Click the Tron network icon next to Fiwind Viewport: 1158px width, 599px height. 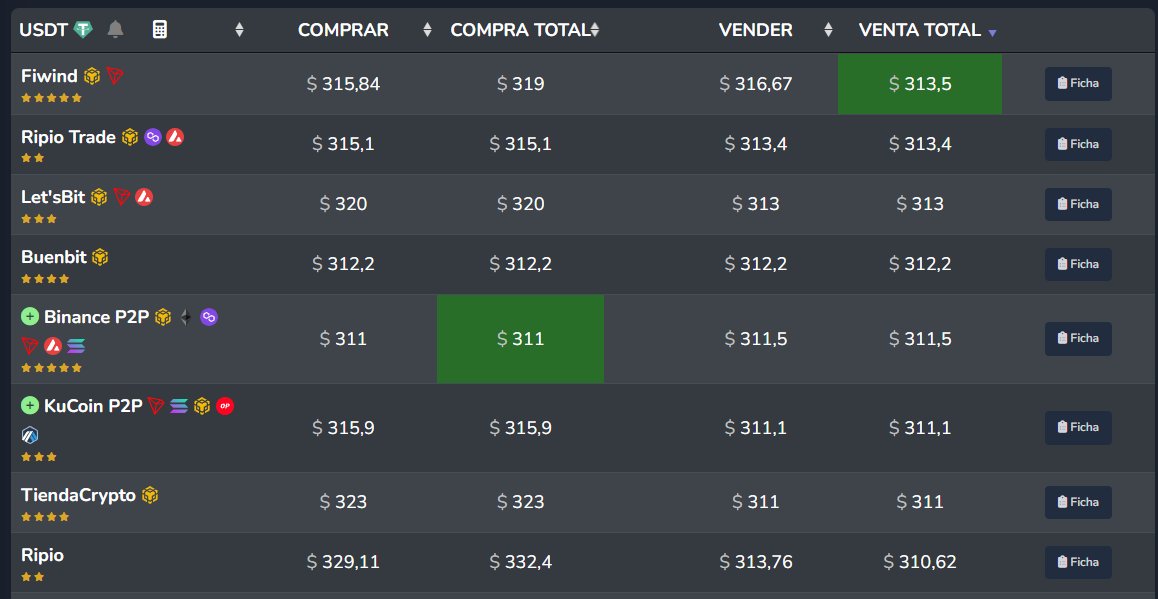pos(114,75)
